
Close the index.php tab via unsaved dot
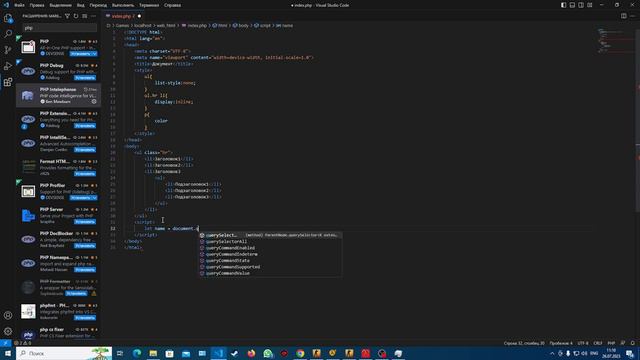pyautogui.click(x=139, y=16)
